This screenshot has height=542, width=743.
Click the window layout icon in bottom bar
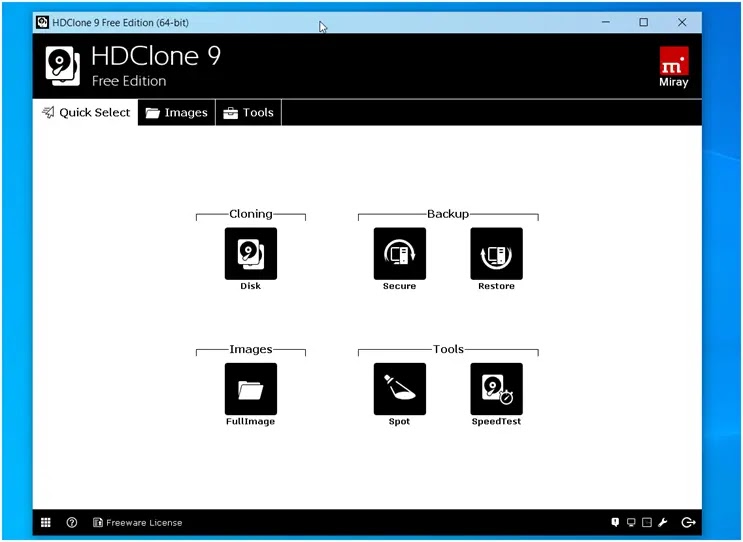[647, 522]
